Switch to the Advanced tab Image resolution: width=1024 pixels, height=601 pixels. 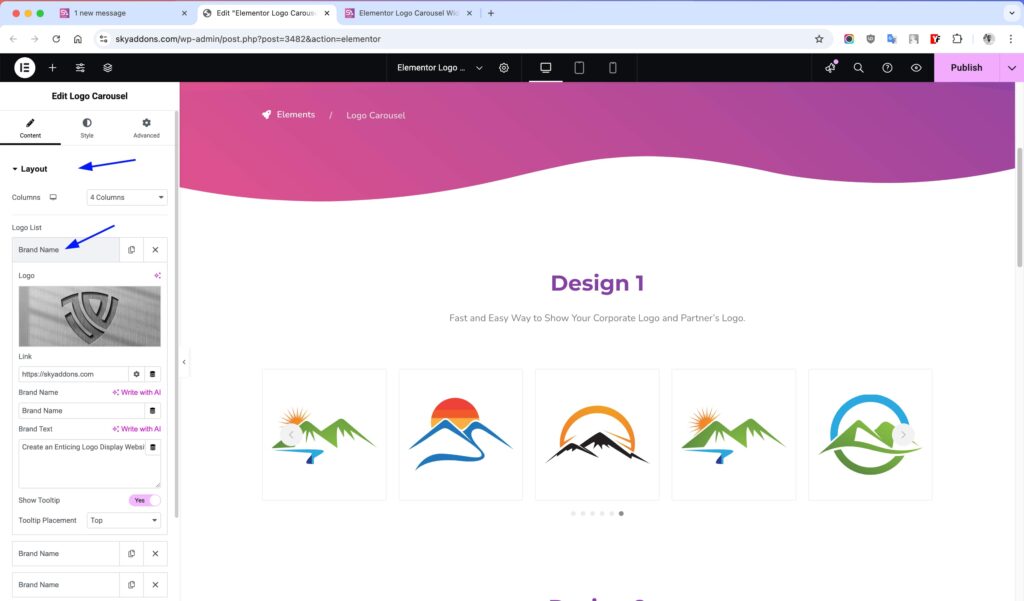click(x=146, y=128)
